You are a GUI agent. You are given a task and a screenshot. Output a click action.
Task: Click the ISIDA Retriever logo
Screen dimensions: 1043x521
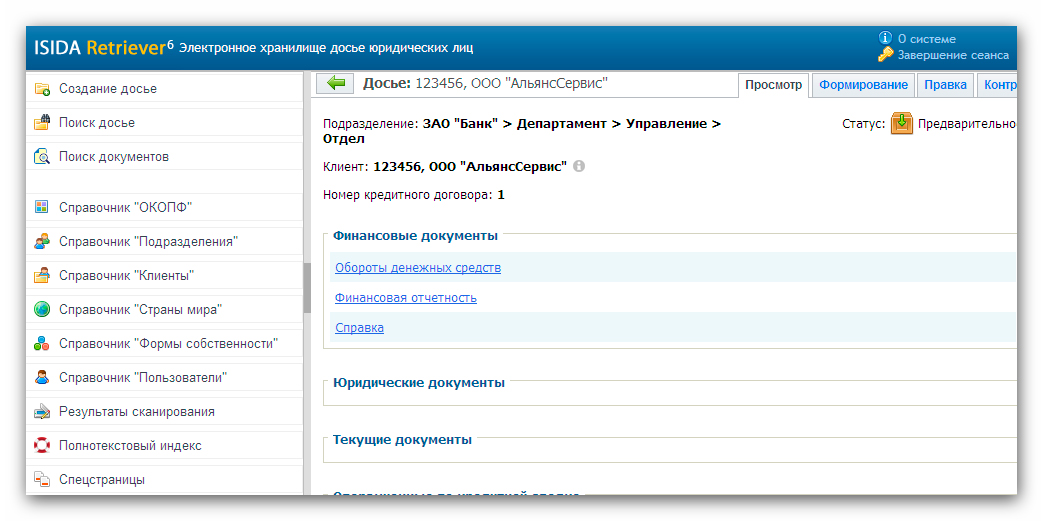104,47
